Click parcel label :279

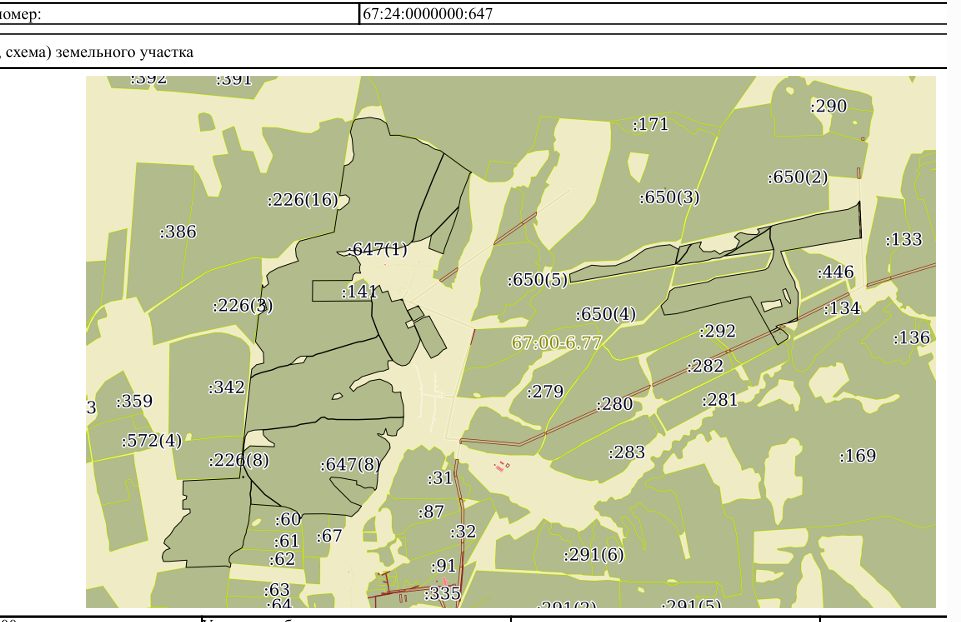545,391
